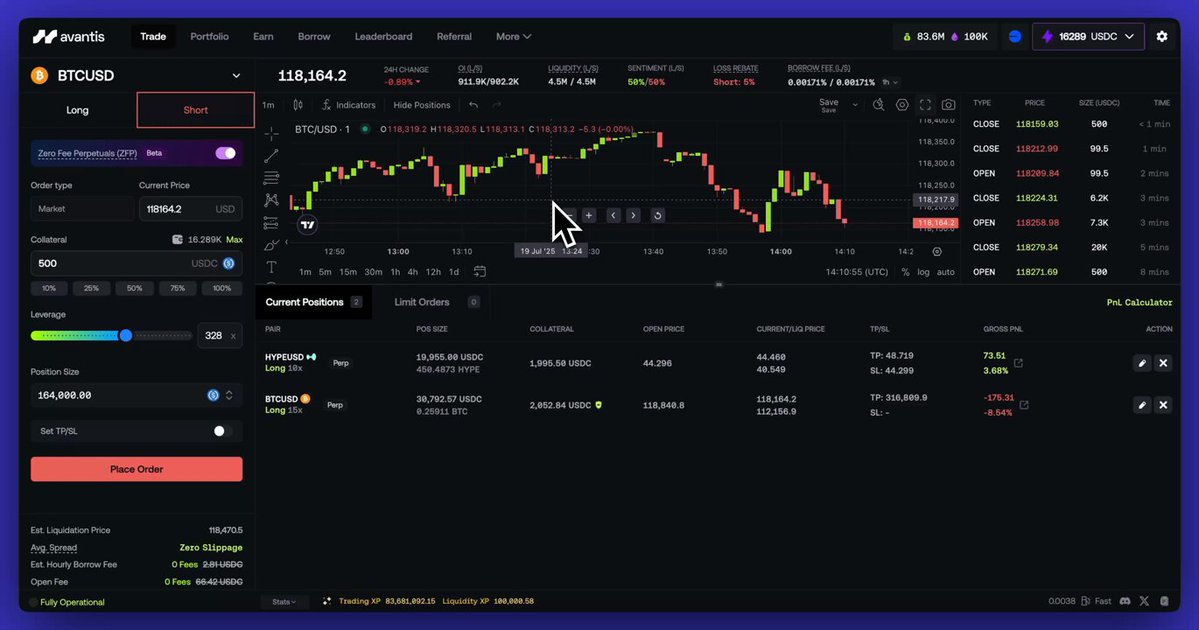The height and width of the screenshot is (630, 1199).
Task: Toggle position size denomination coin icon
Action: [x=213, y=395]
